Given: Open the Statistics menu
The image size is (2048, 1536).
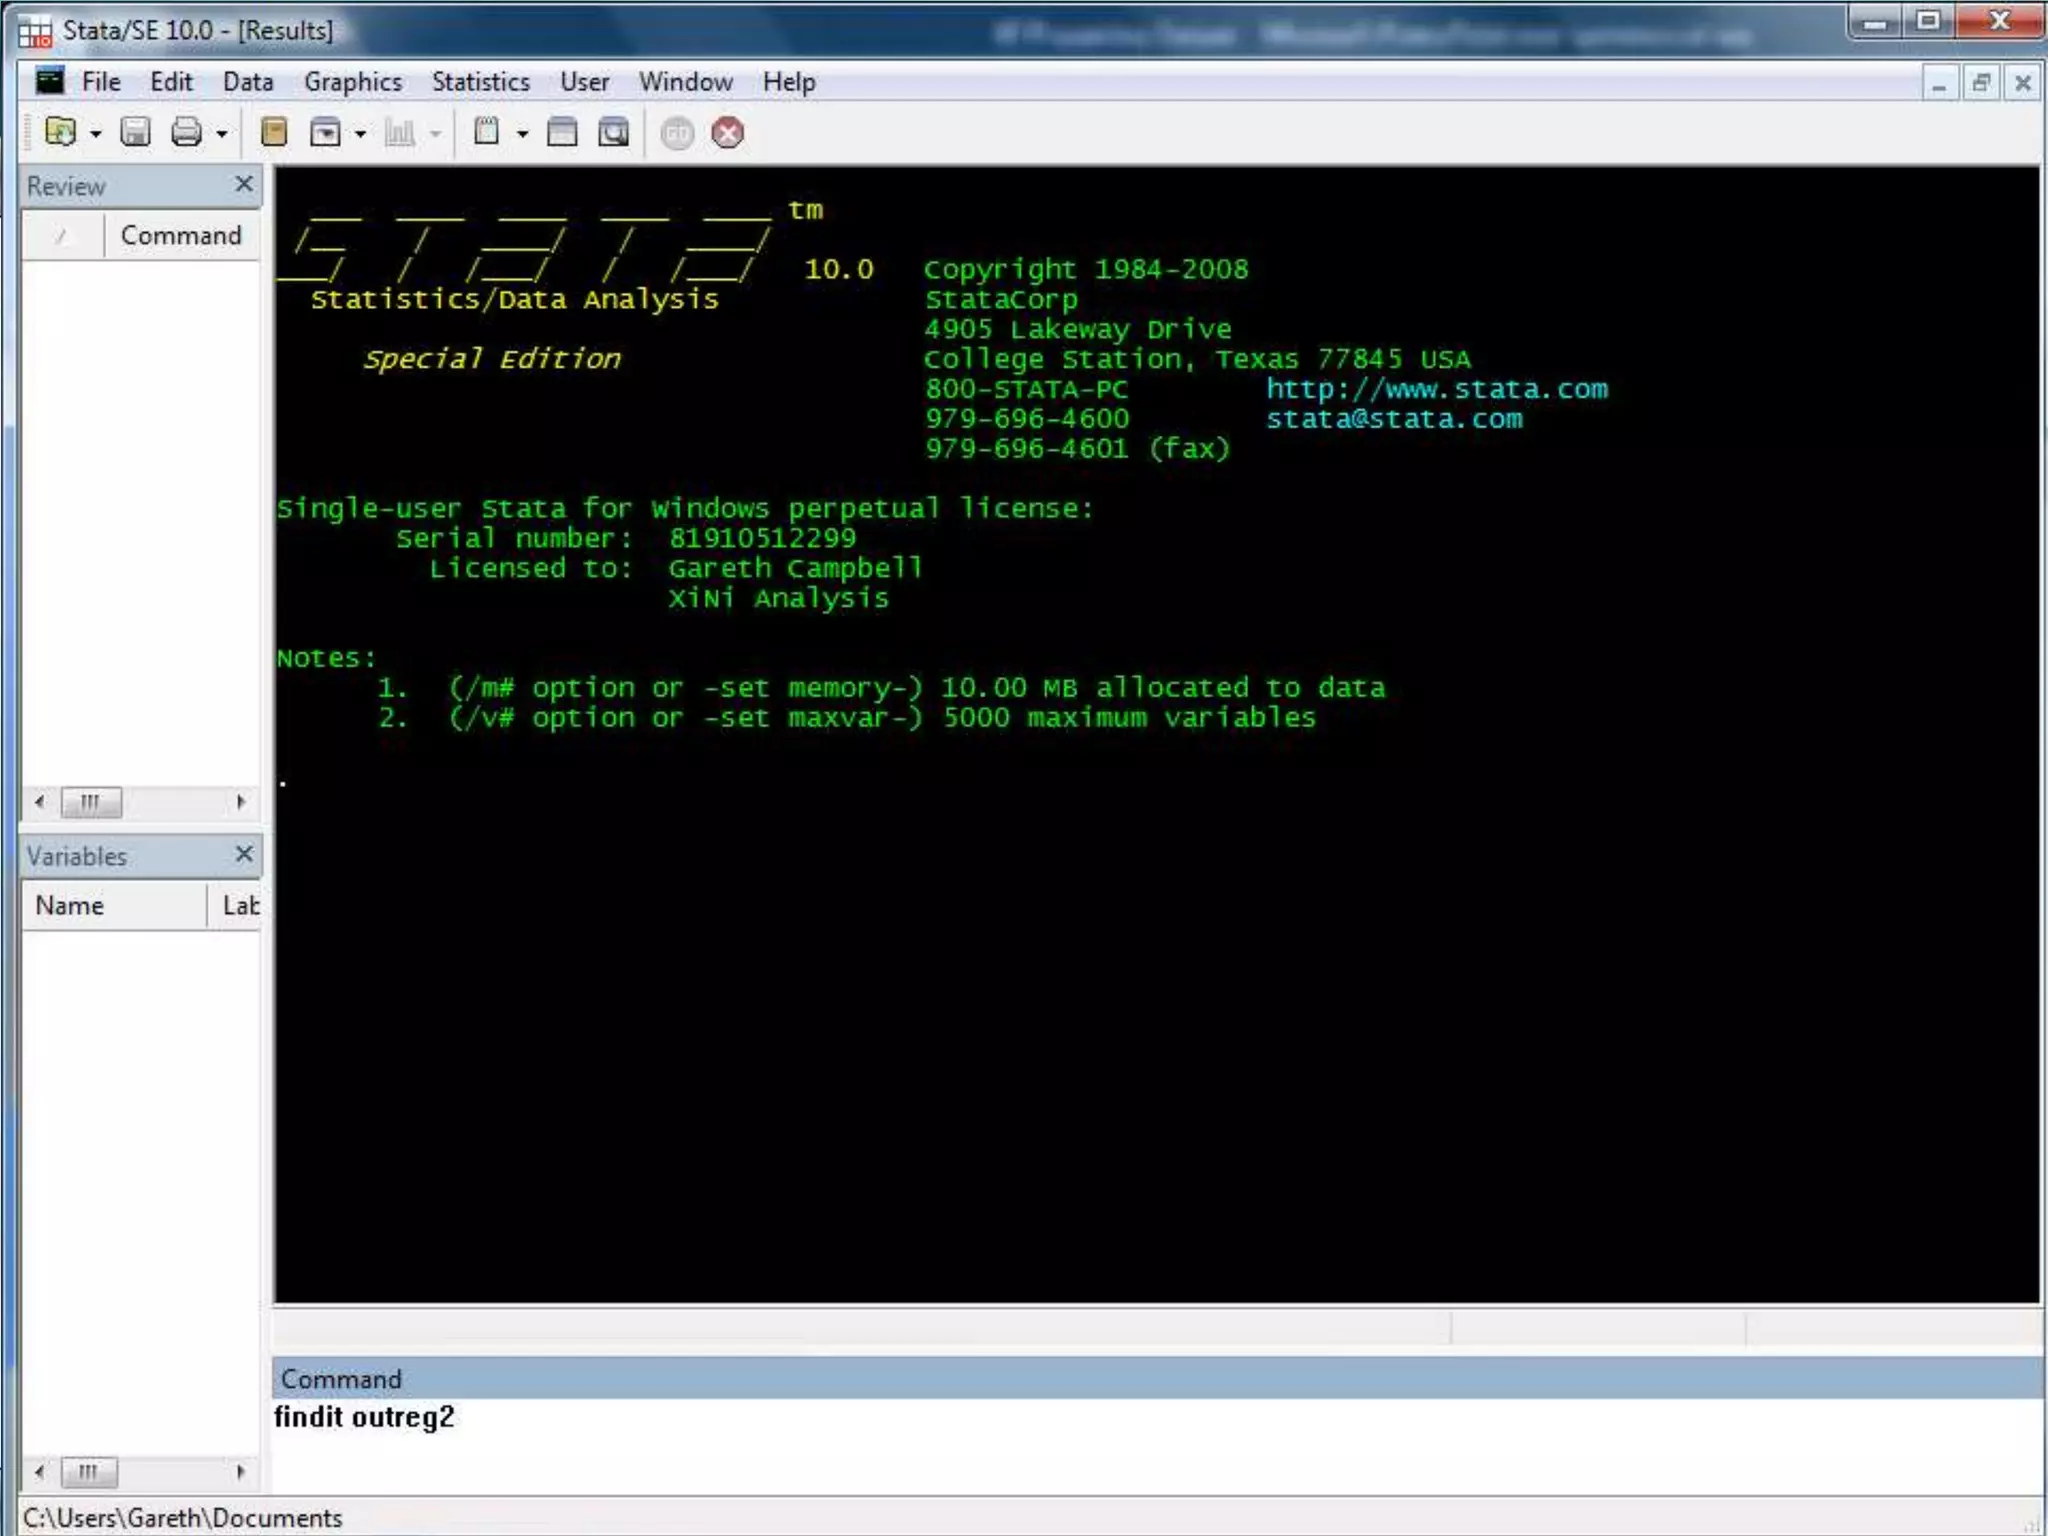Looking at the screenshot, I should point(480,82).
